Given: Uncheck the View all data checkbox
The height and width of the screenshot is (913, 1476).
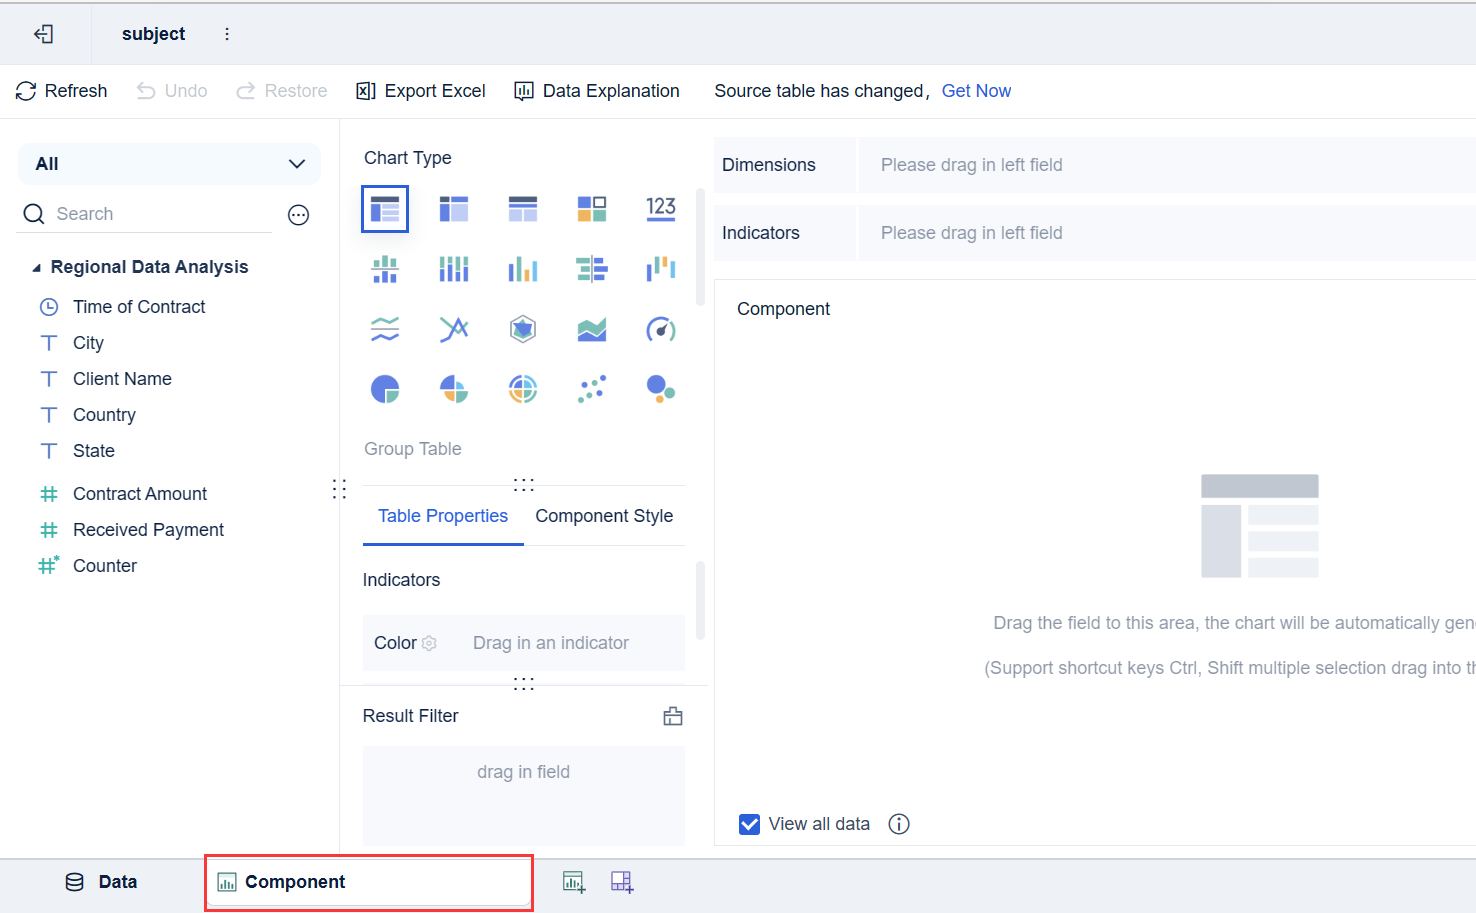Looking at the screenshot, I should point(749,824).
